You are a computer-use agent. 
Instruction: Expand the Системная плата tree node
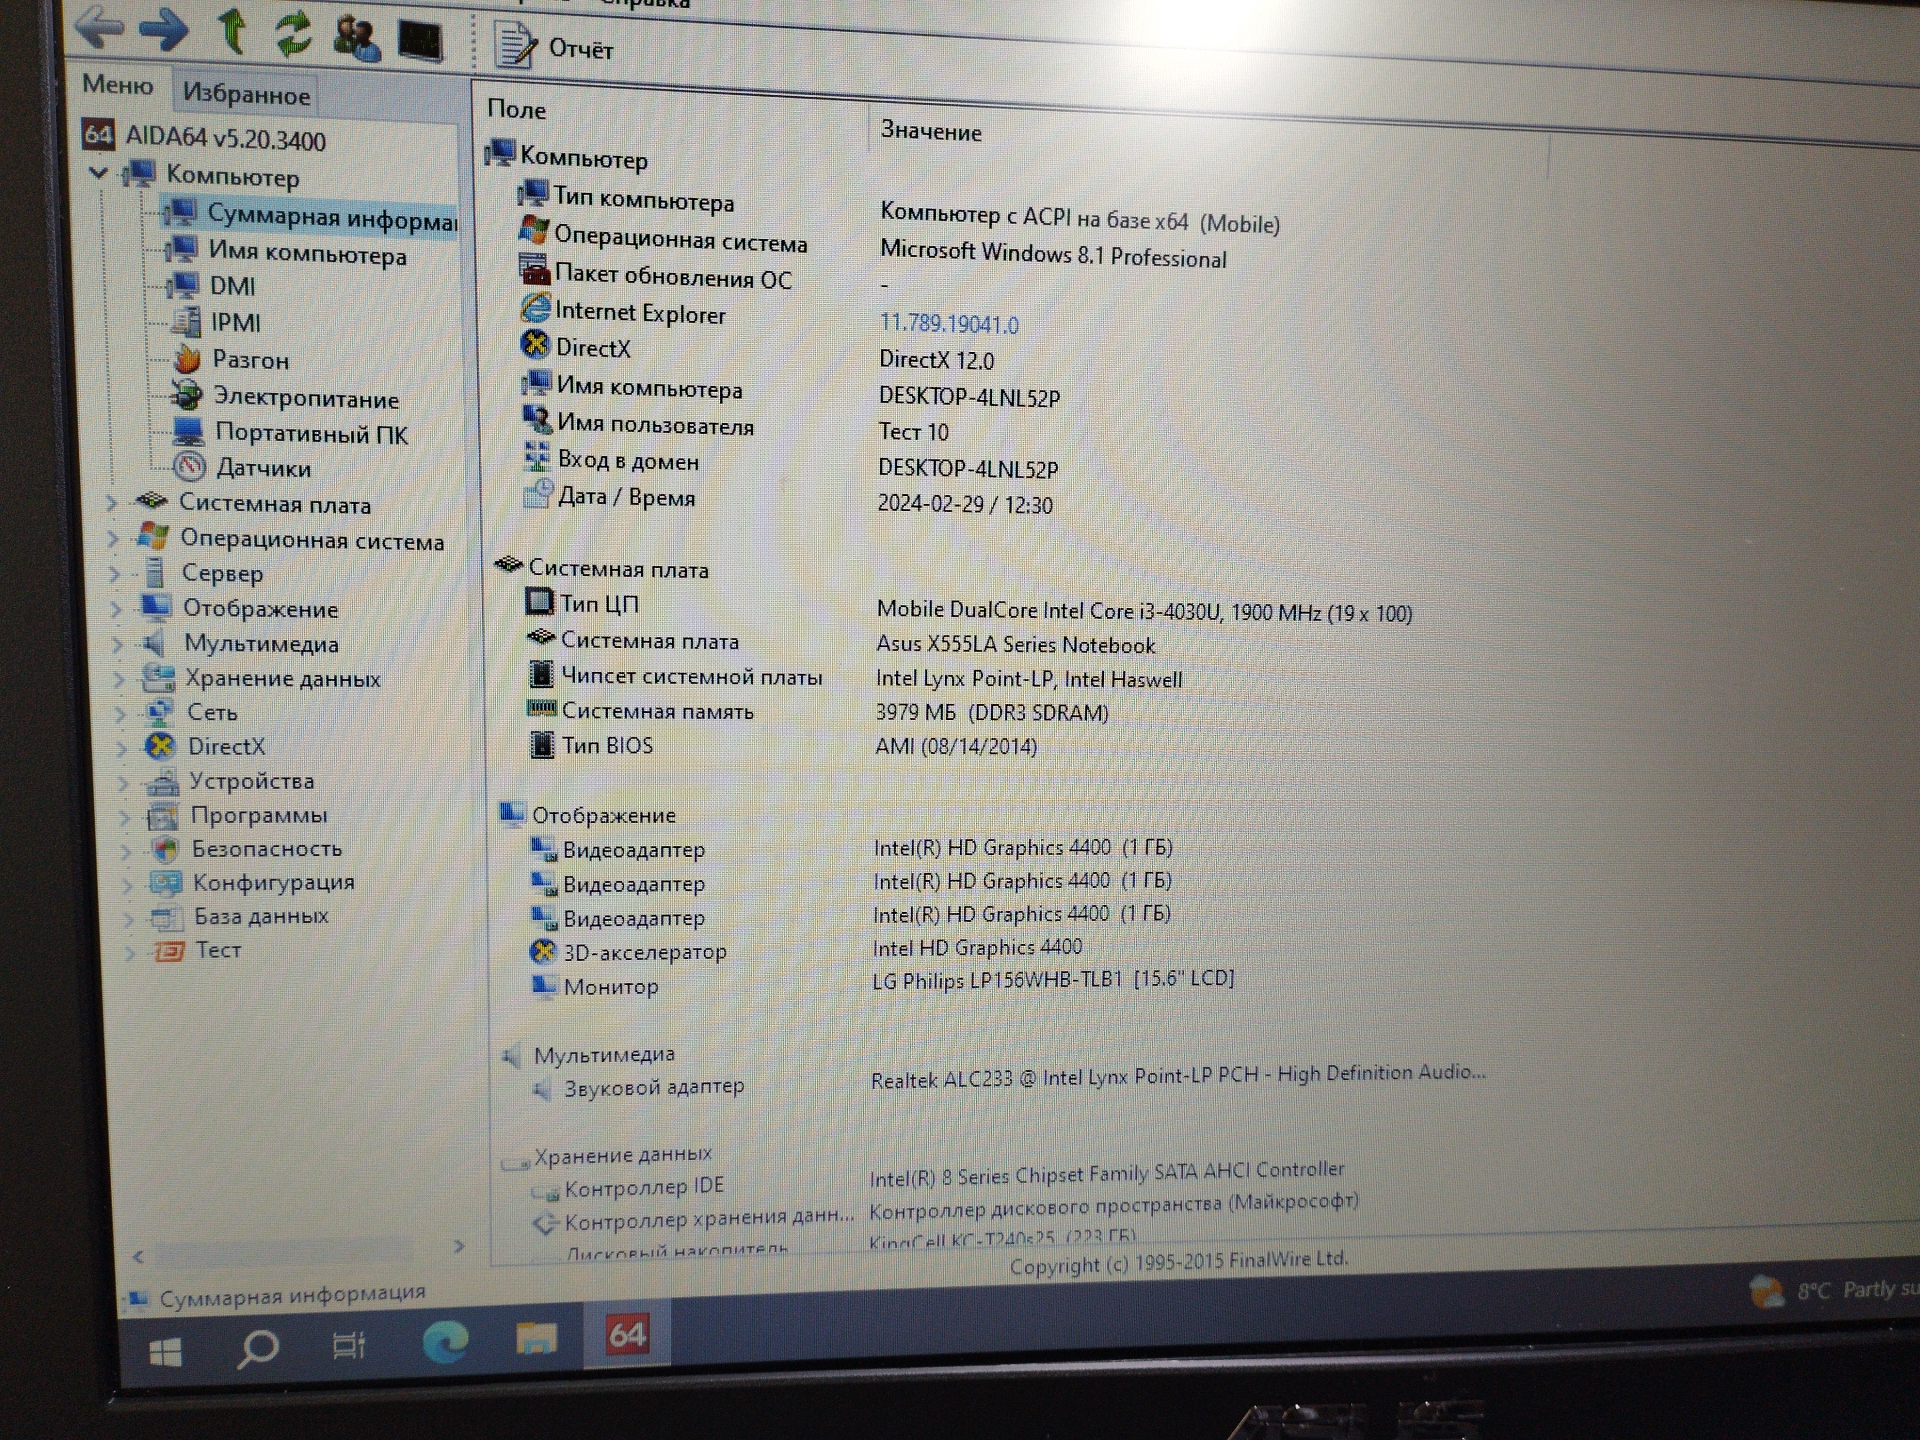point(112,502)
